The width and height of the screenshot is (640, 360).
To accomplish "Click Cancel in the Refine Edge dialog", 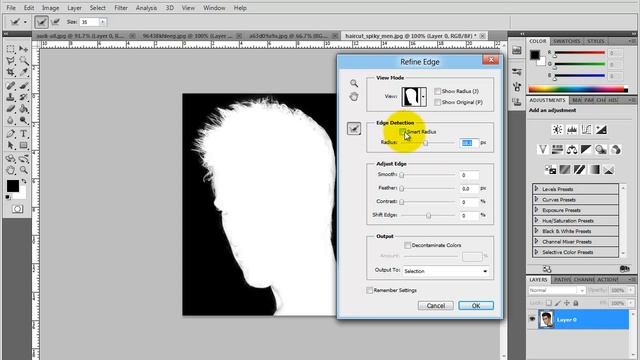I will point(436,306).
